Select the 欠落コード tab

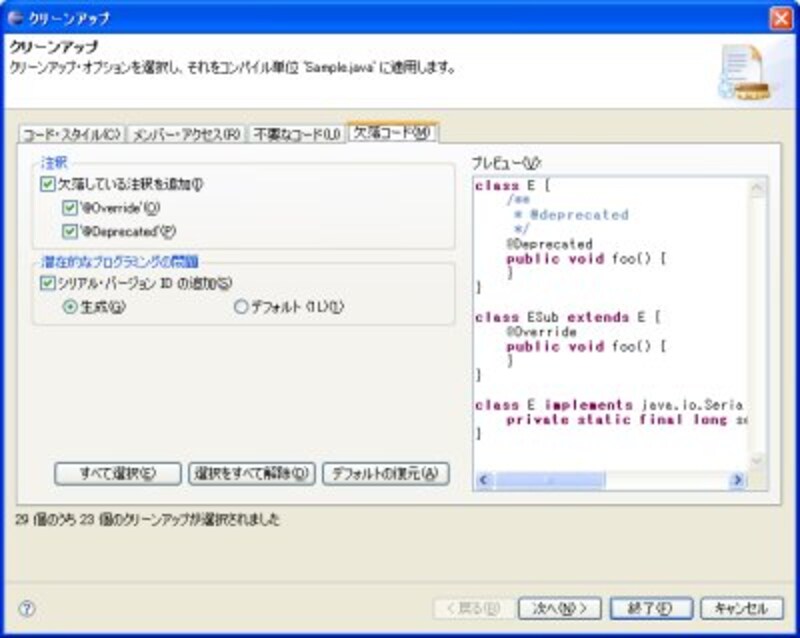click(x=392, y=133)
